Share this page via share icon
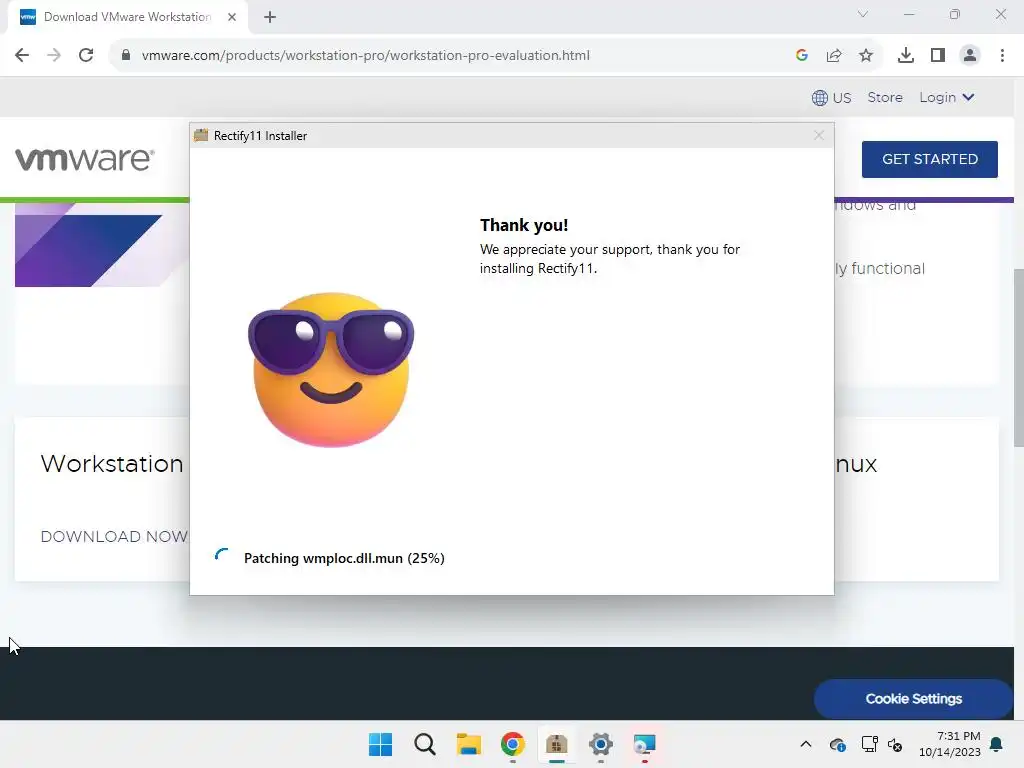This screenshot has width=1024, height=768. click(834, 56)
